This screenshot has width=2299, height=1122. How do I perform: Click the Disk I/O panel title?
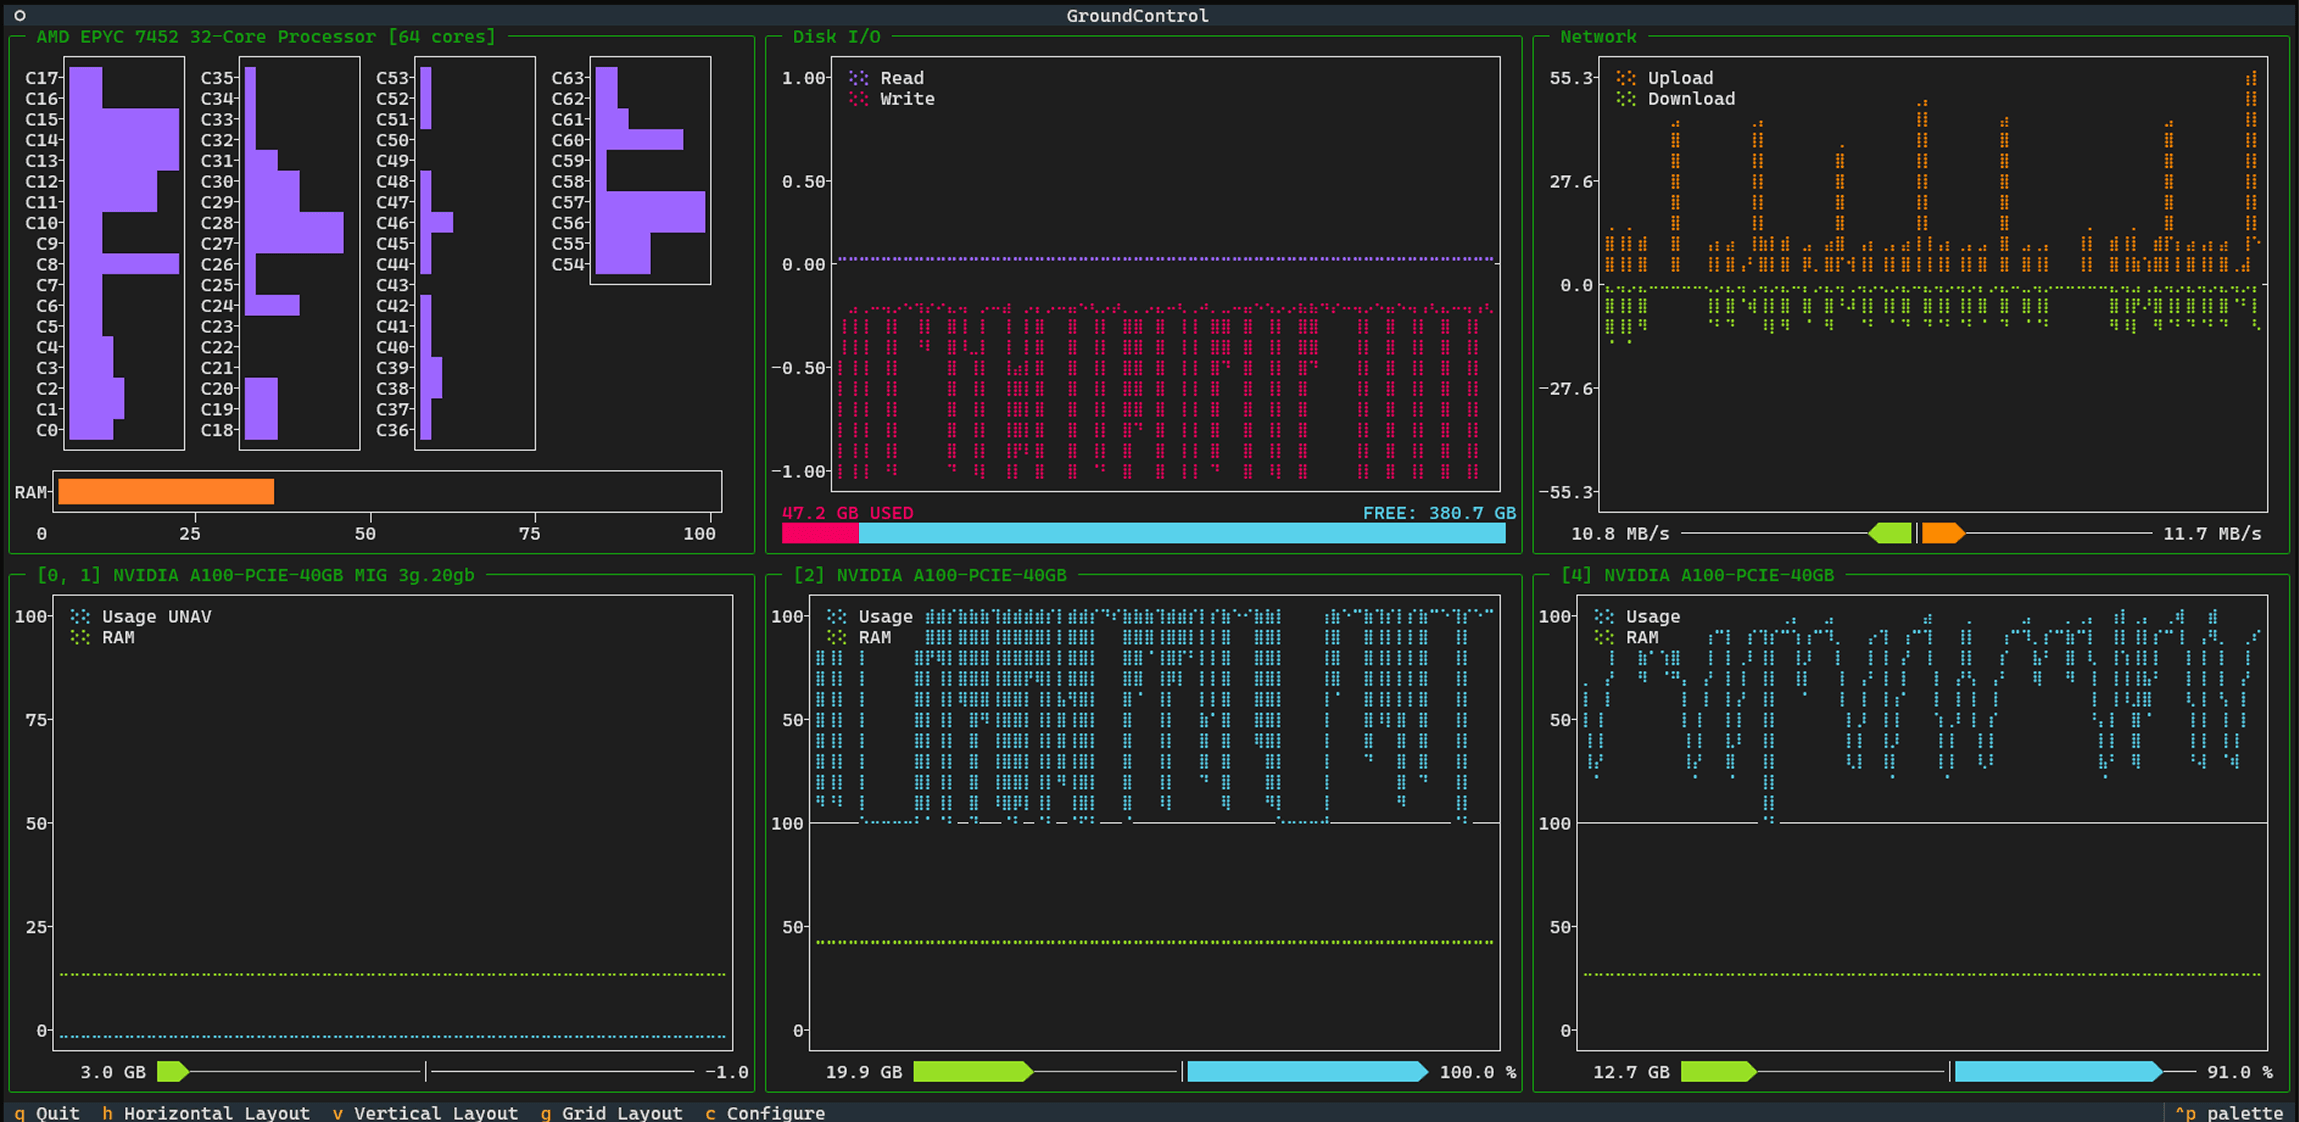836,37
